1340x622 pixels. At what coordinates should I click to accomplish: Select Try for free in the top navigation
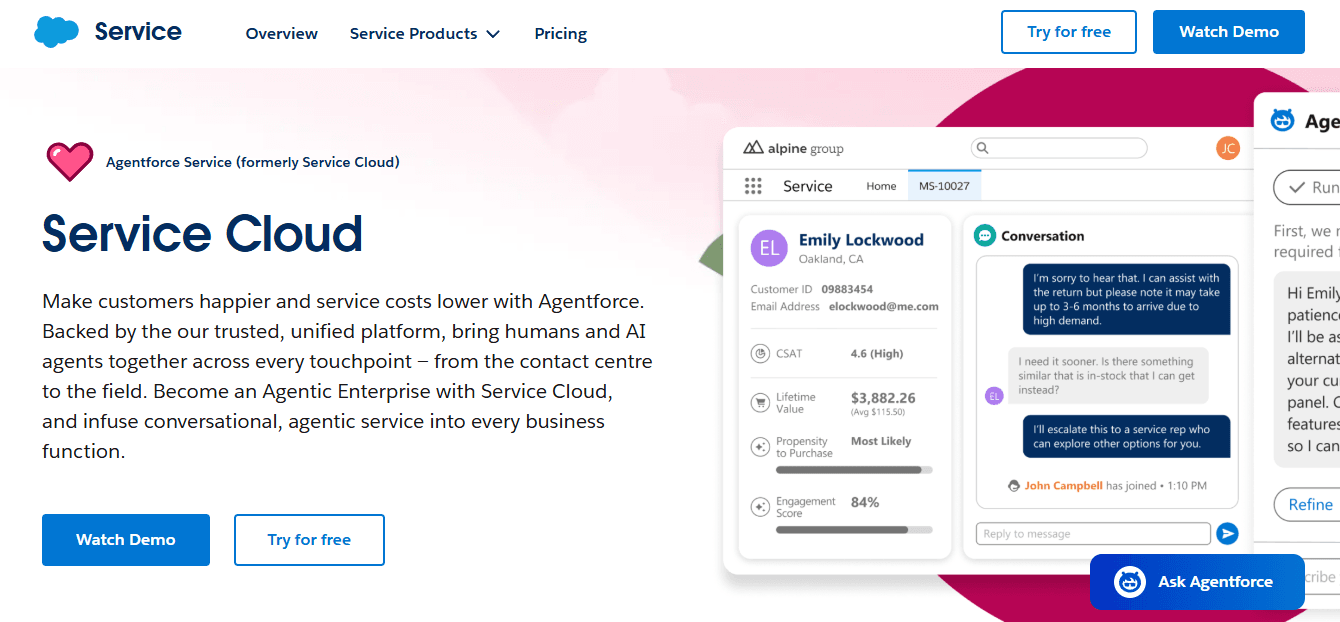coord(1068,31)
